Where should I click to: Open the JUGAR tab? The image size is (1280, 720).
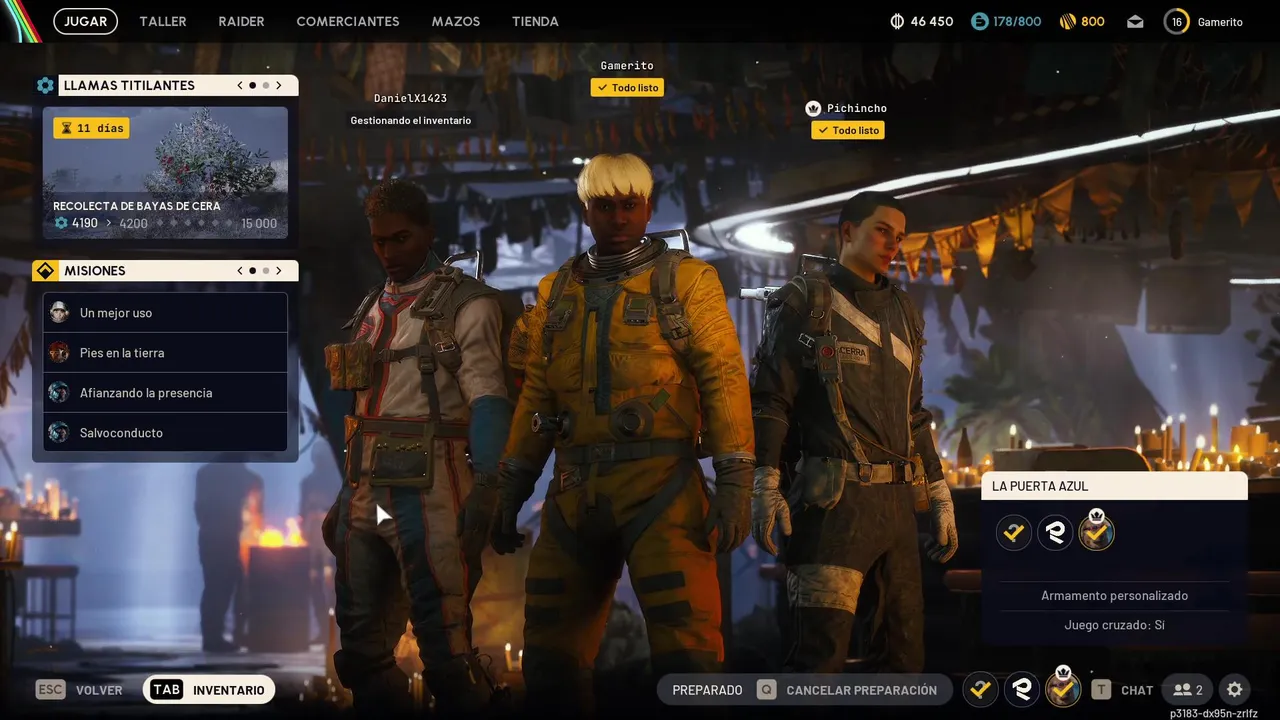point(85,21)
